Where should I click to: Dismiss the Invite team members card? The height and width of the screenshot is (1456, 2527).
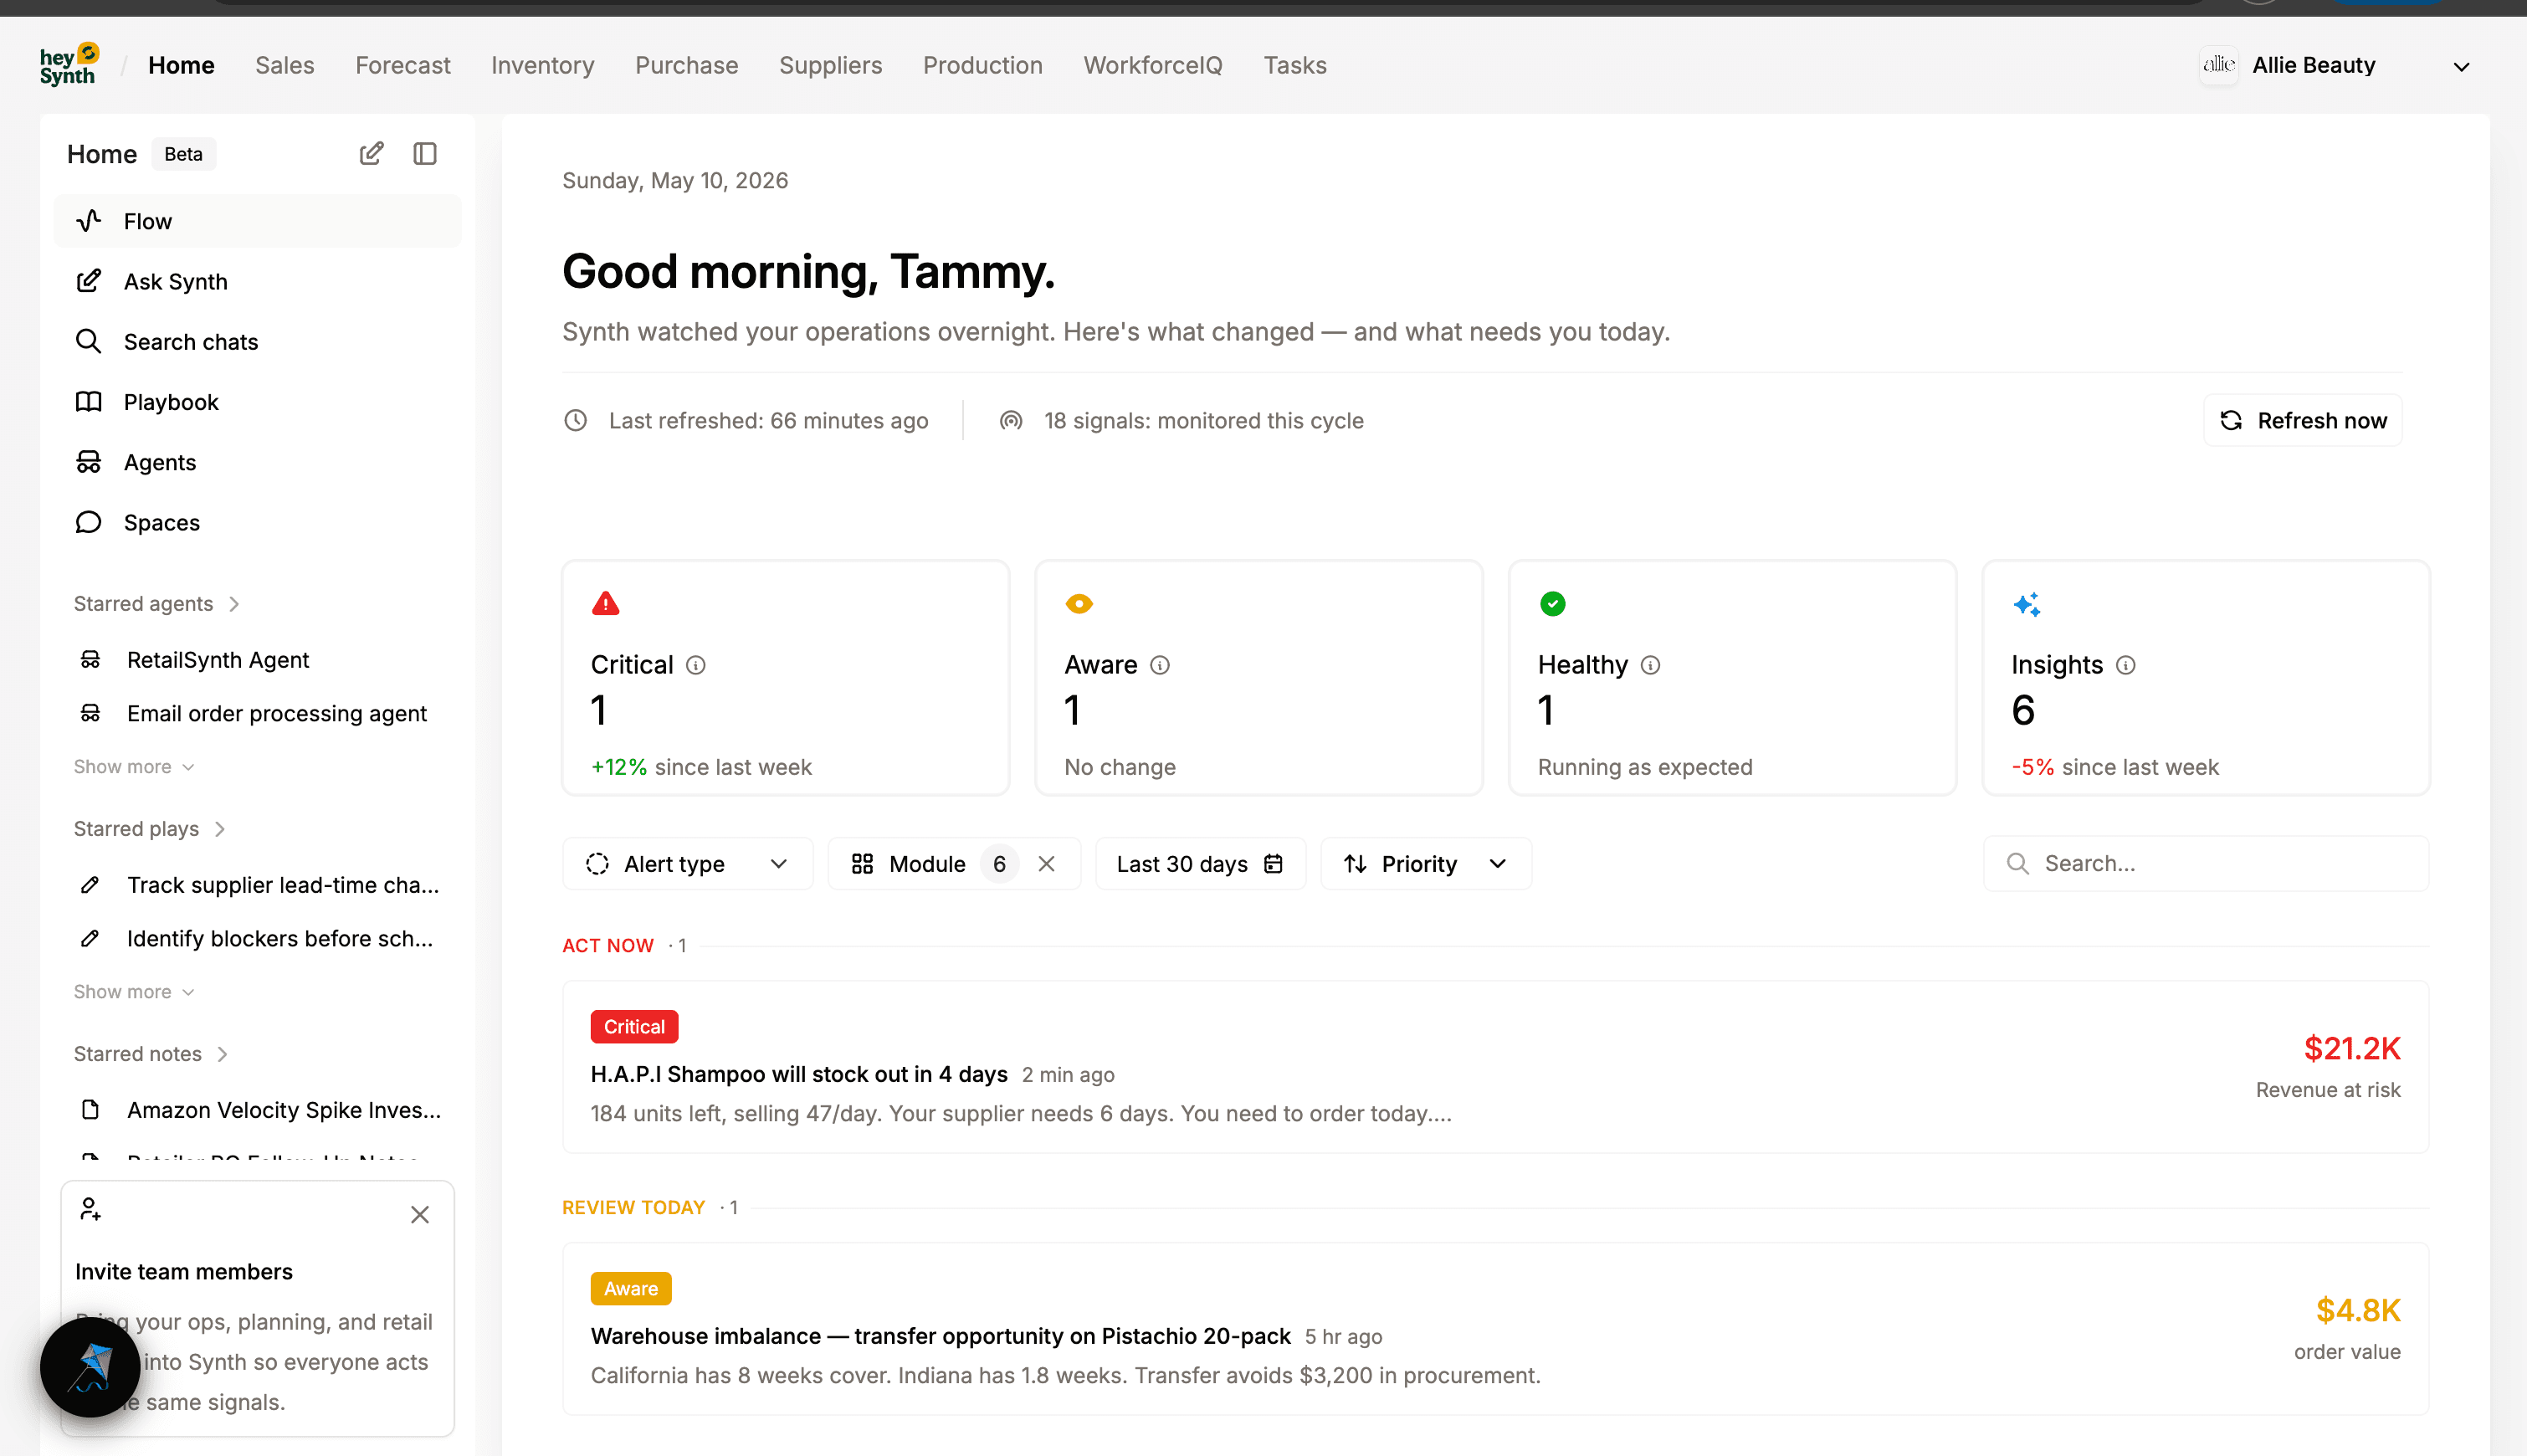click(x=420, y=1214)
